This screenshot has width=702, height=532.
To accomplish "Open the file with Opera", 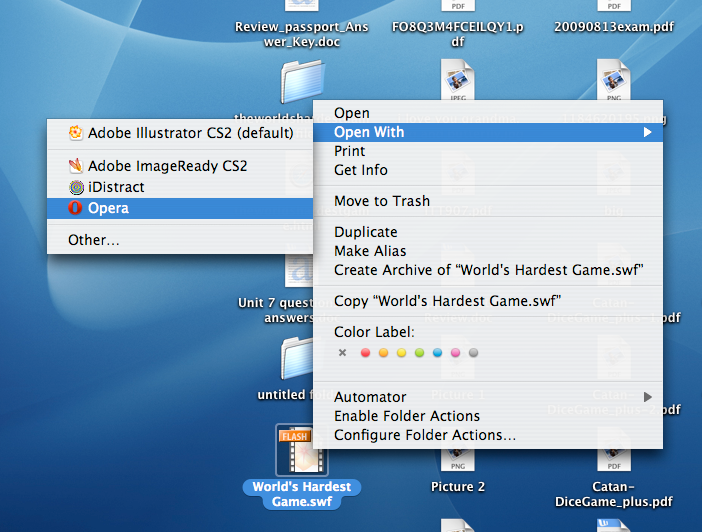I will 180,208.
